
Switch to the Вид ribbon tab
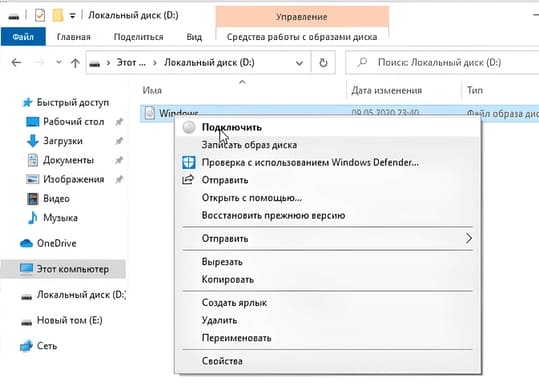[x=194, y=37]
